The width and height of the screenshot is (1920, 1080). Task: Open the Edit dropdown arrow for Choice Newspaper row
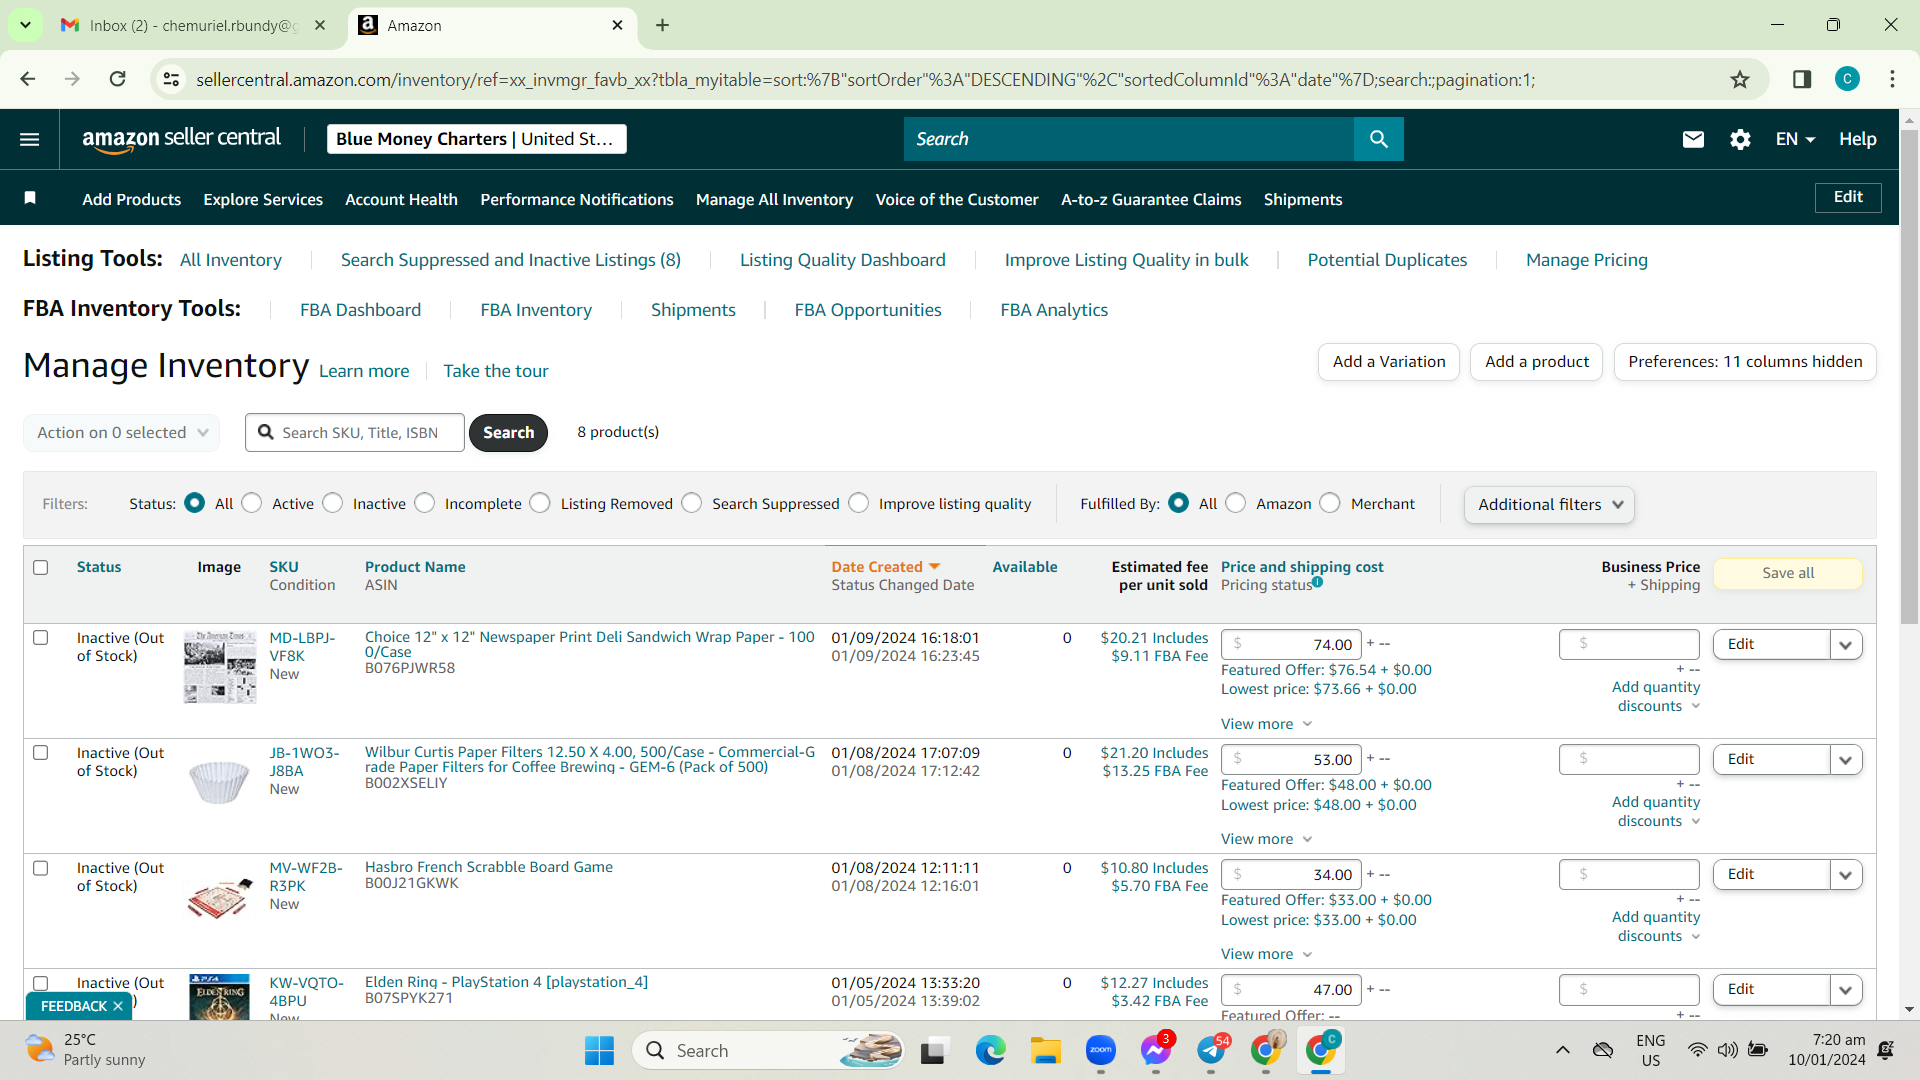1846,645
